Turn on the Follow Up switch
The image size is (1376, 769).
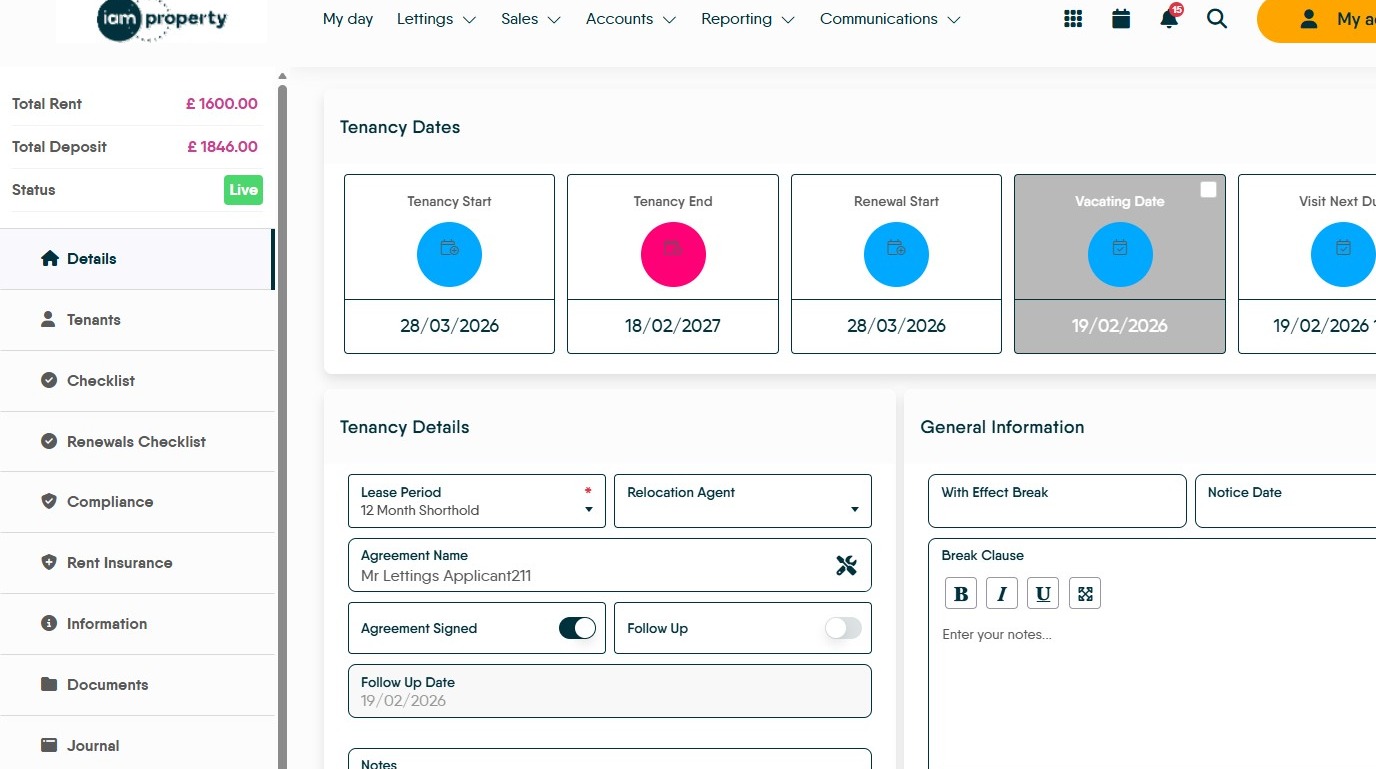point(843,628)
